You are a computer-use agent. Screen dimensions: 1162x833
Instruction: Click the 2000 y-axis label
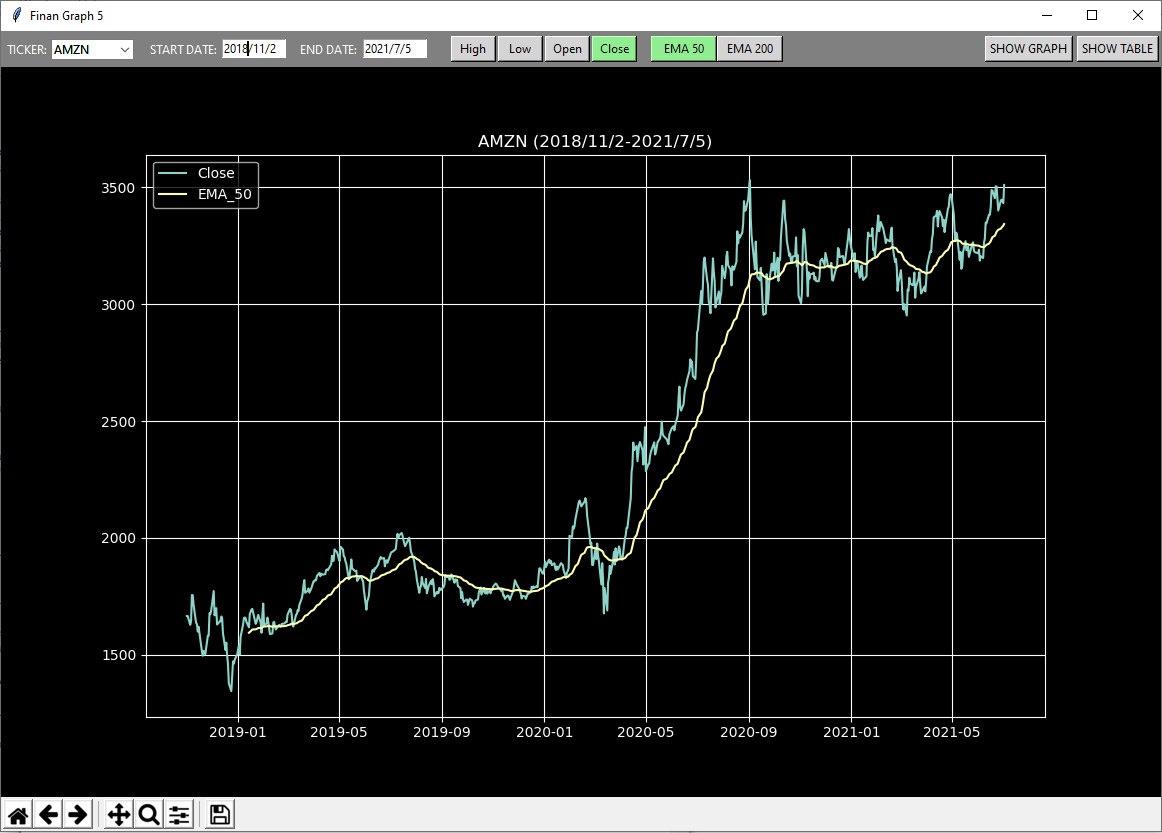click(x=118, y=539)
